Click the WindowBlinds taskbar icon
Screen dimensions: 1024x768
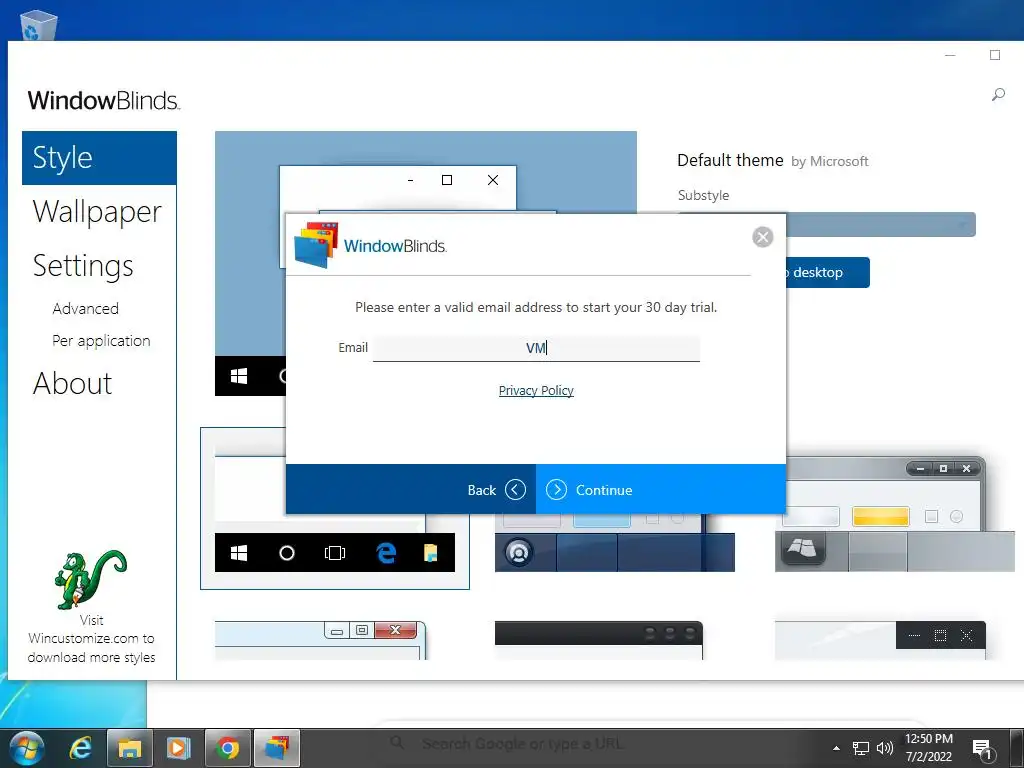click(276, 748)
